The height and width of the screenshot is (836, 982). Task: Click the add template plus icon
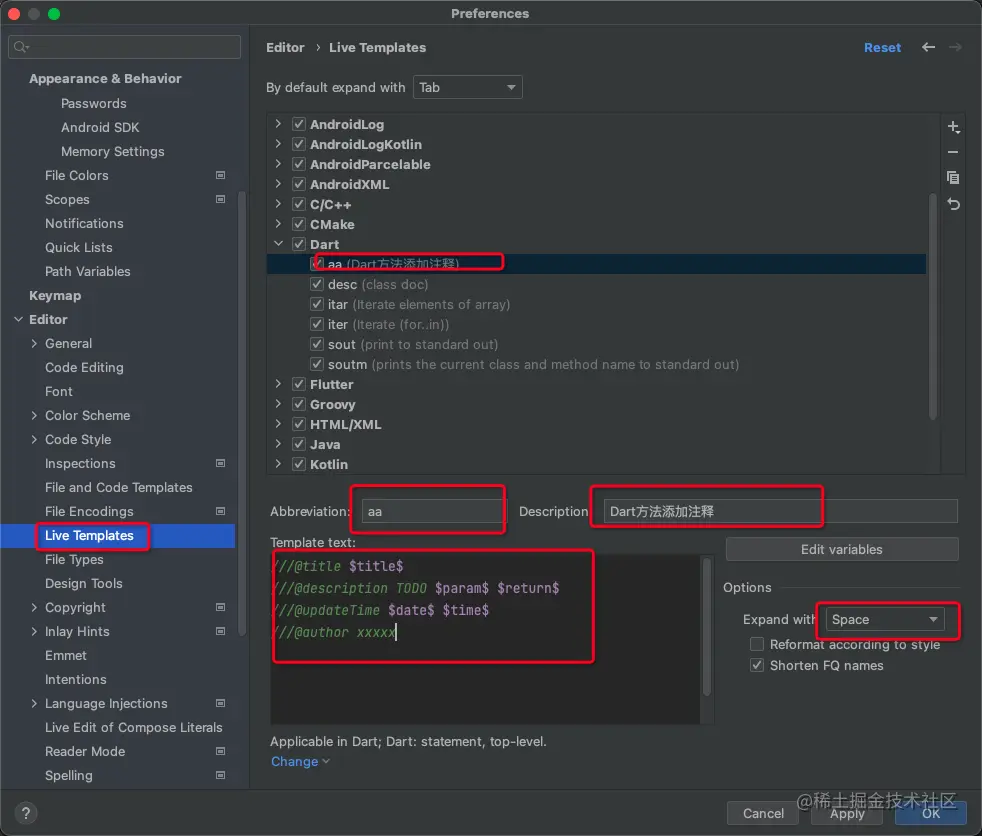pos(953,127)
